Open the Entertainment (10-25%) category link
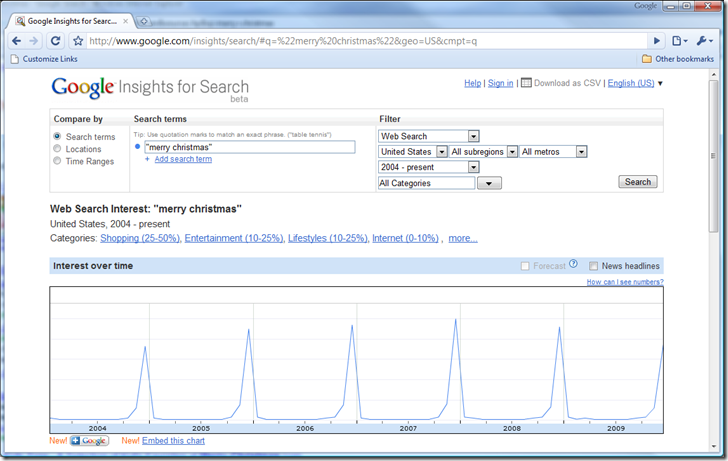728x461 pixels. (x=234, y=238)
